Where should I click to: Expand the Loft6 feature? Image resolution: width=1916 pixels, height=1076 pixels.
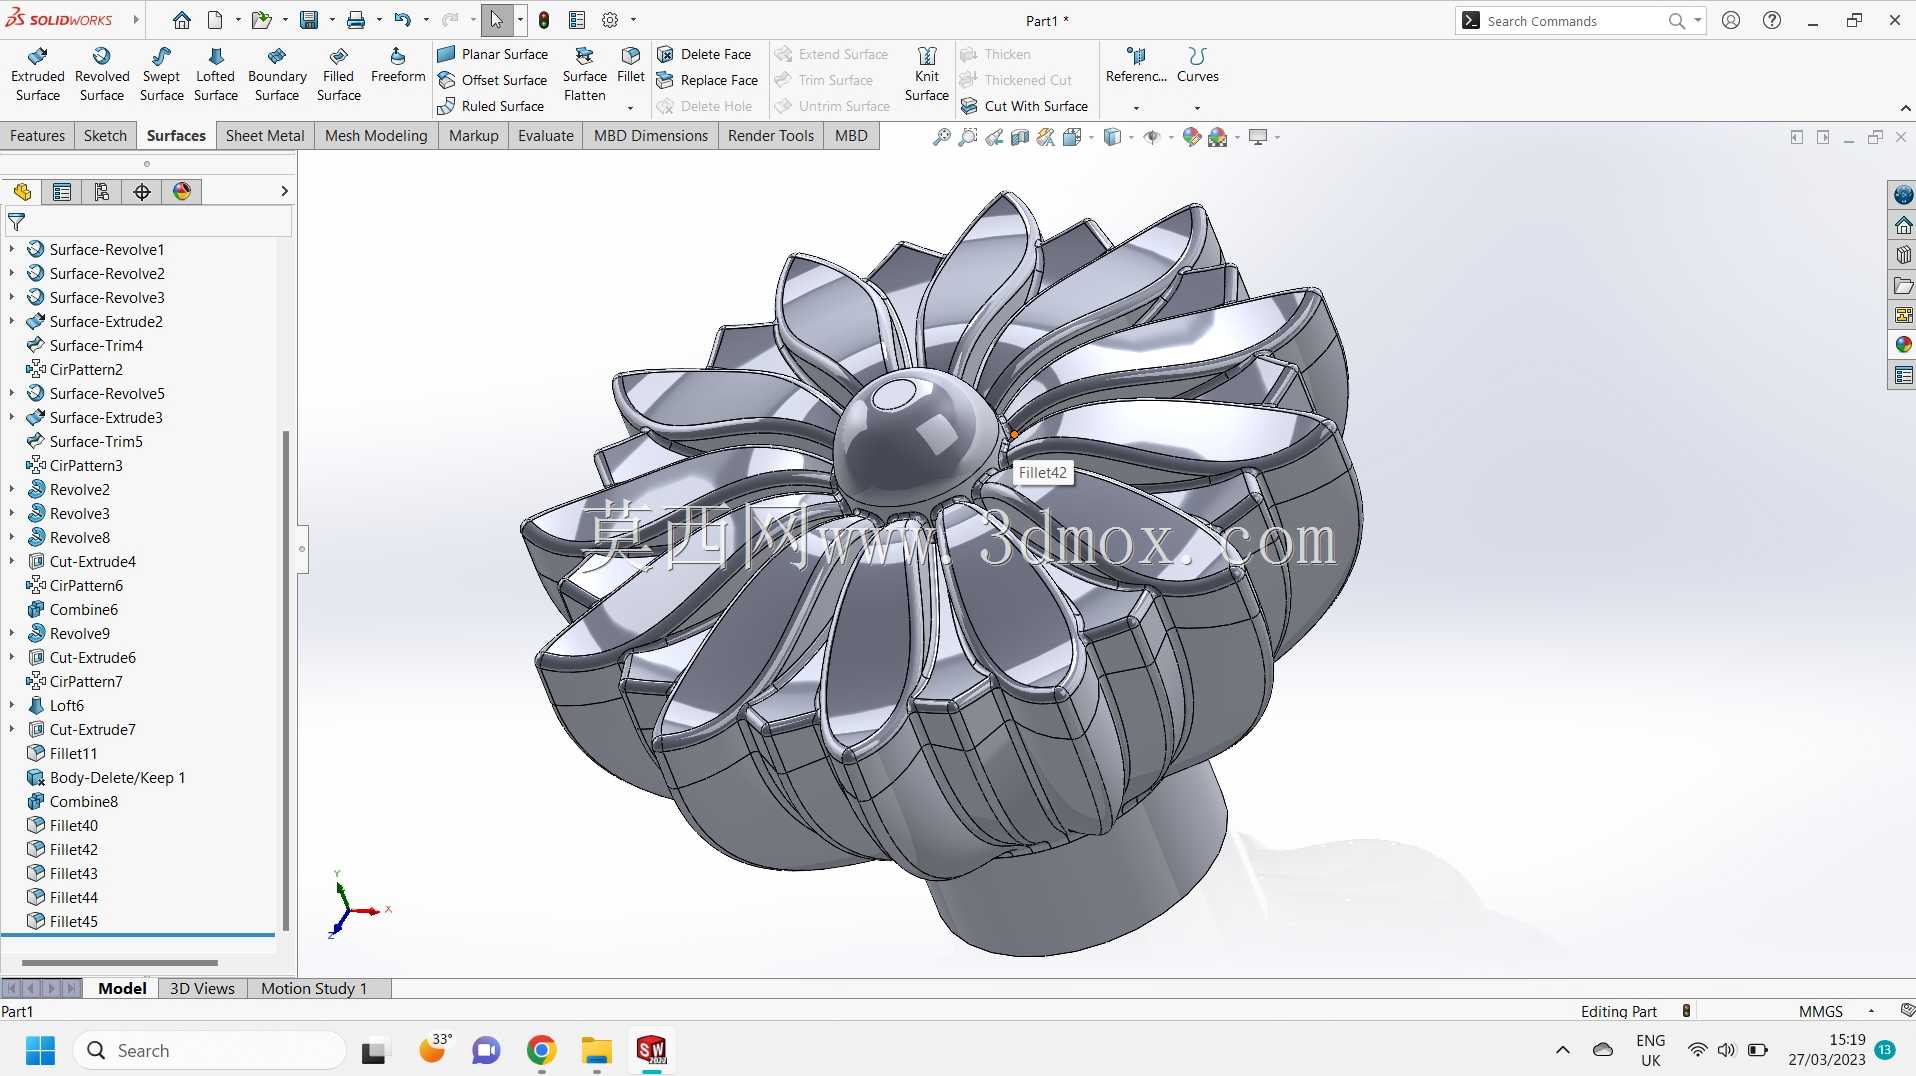click(12, 705)
